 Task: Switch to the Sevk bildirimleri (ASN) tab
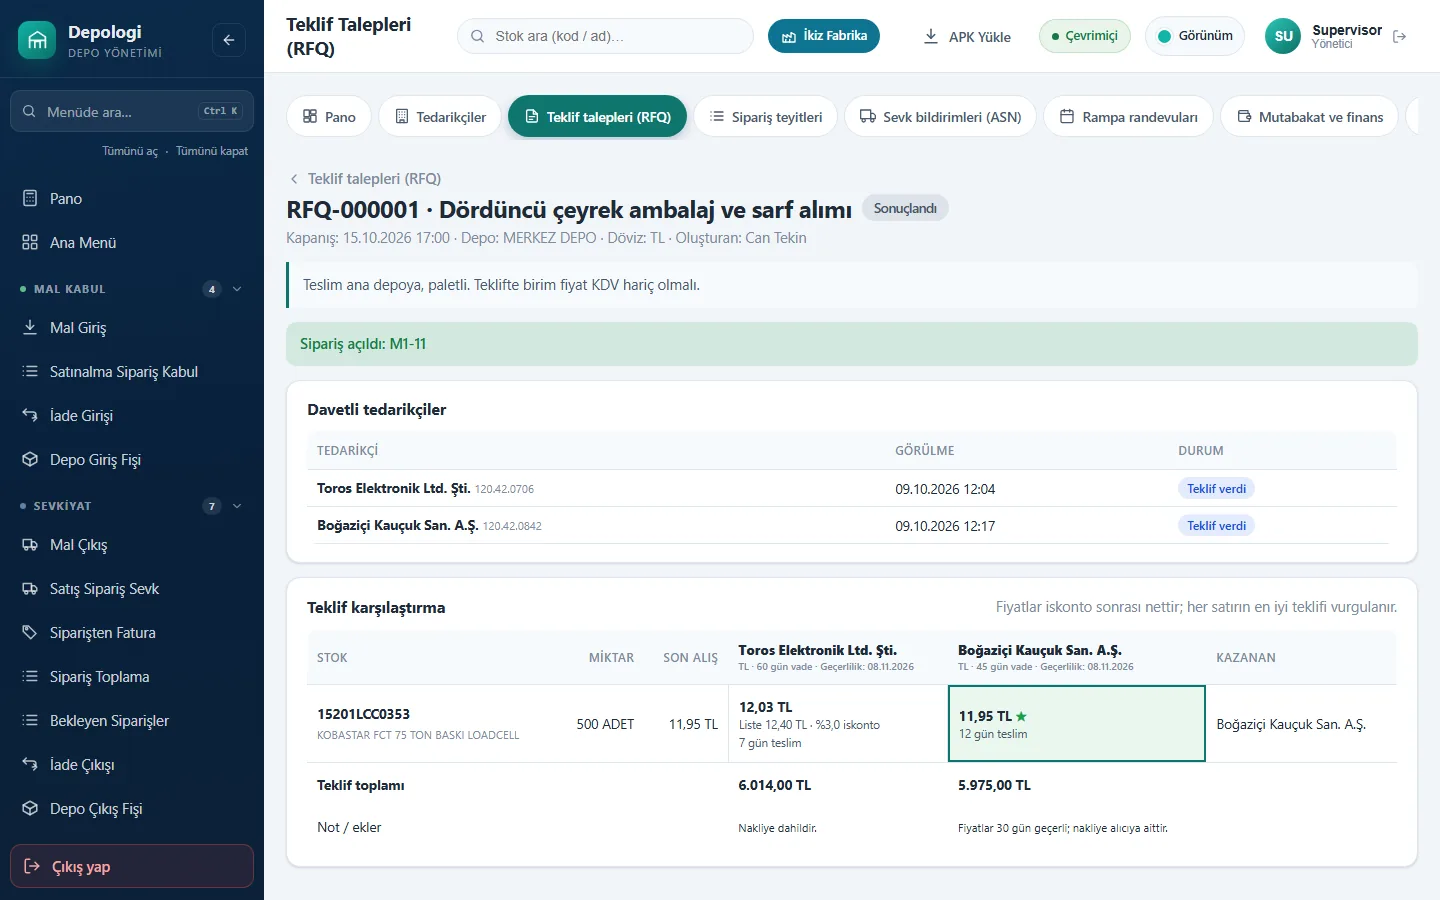coord(940,117)
